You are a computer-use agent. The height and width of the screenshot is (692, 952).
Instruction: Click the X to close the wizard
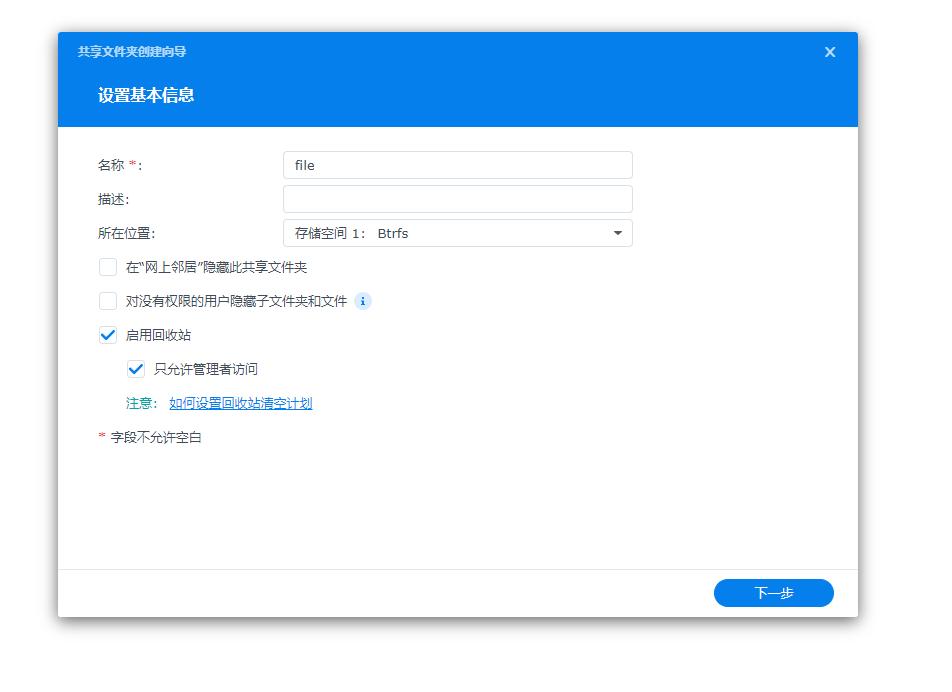829,52
